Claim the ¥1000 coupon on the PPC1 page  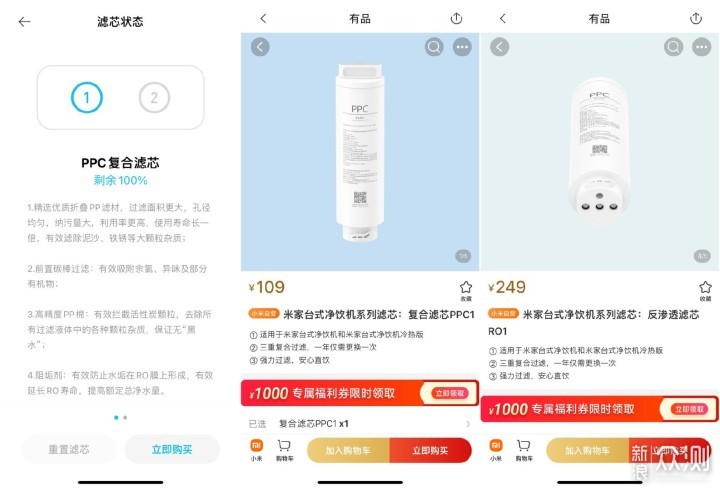(450, 393)
